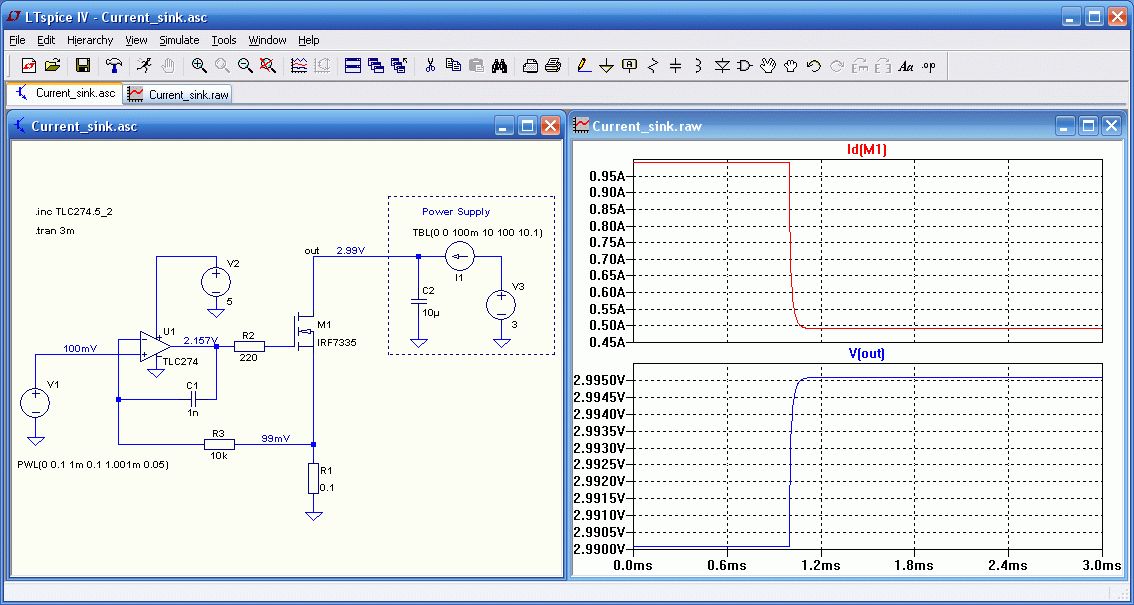This screenshot has height=605, width=1134.
Task: Tile windows horizontally using the toolbar icon
Action: [x=352, y=66]
